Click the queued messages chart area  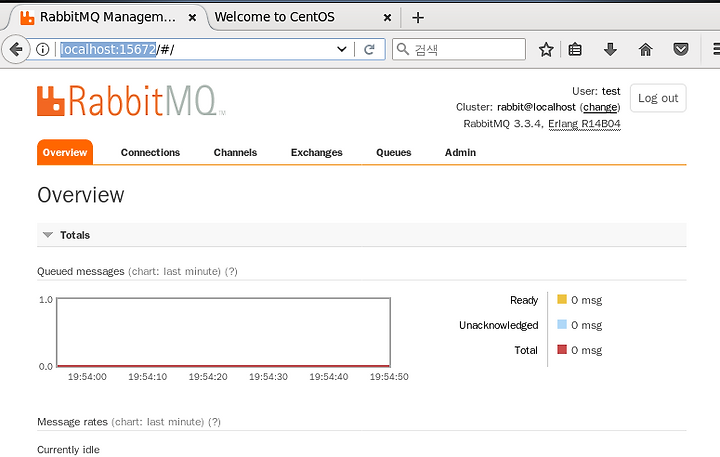click(x=224, y=332)
